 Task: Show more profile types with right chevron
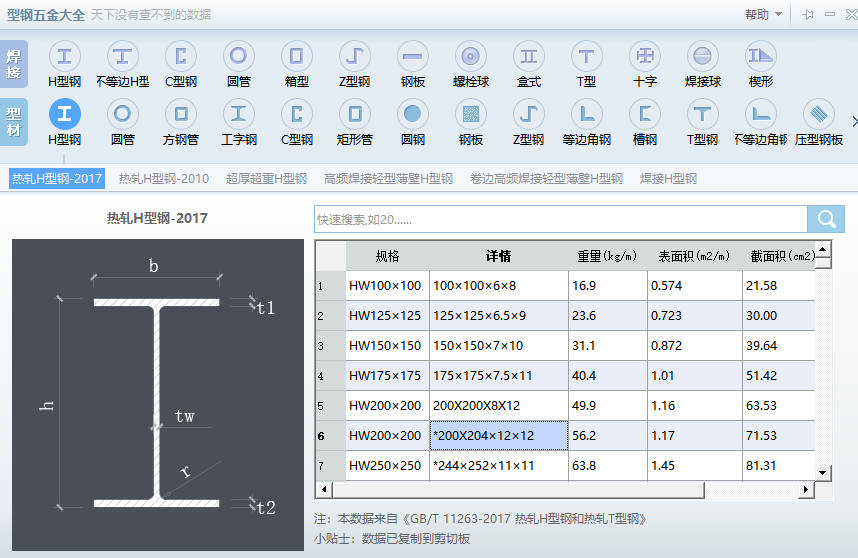(854, 121)
